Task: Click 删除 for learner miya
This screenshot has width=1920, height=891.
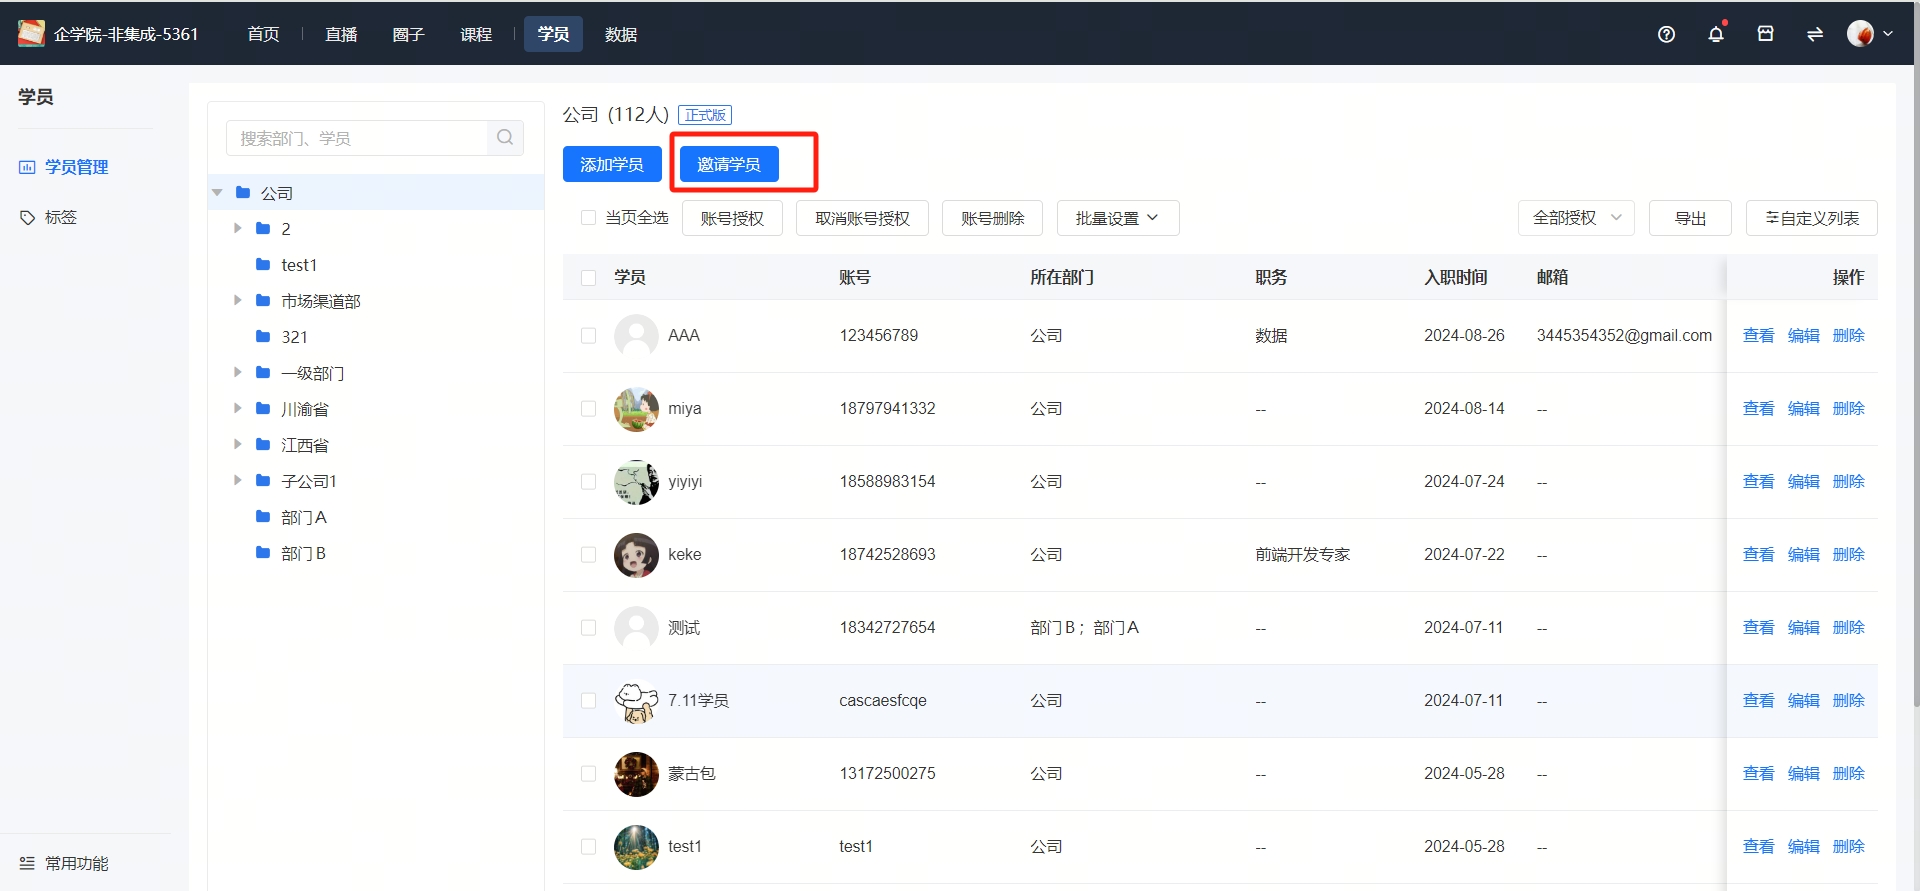Action: (1848, 409)
